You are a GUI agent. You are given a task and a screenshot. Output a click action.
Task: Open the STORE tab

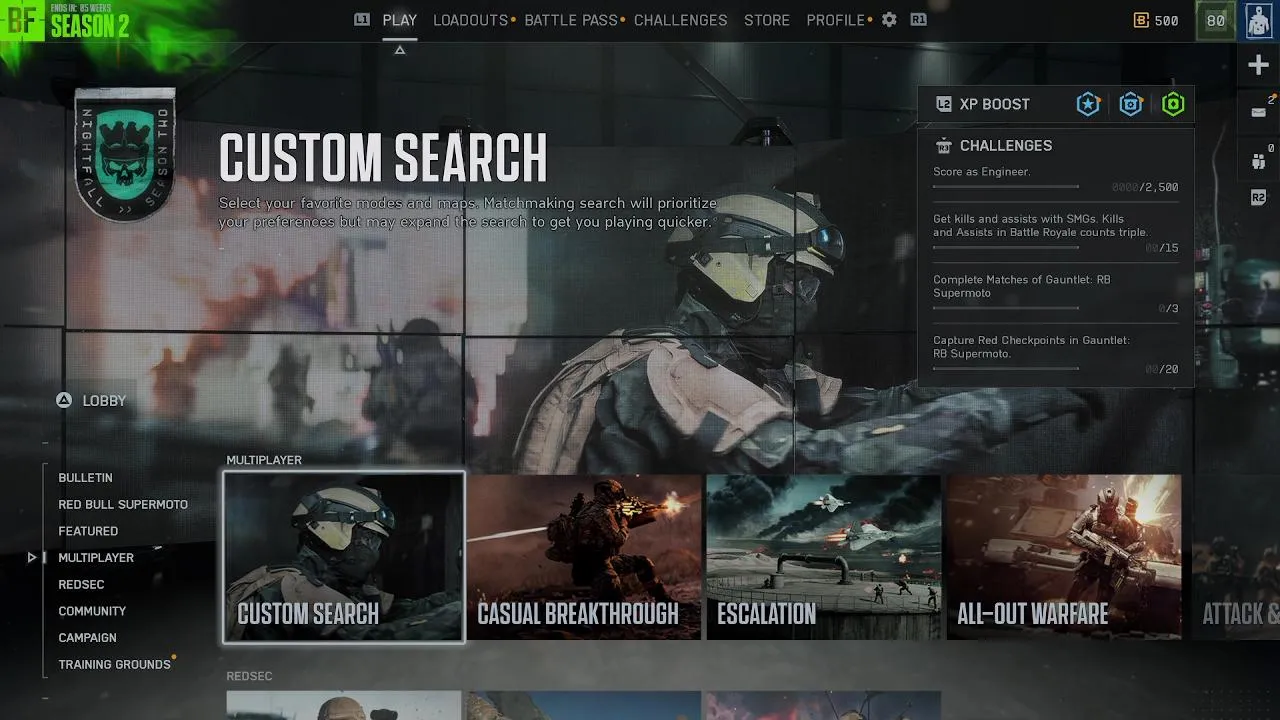coord(767,20)
